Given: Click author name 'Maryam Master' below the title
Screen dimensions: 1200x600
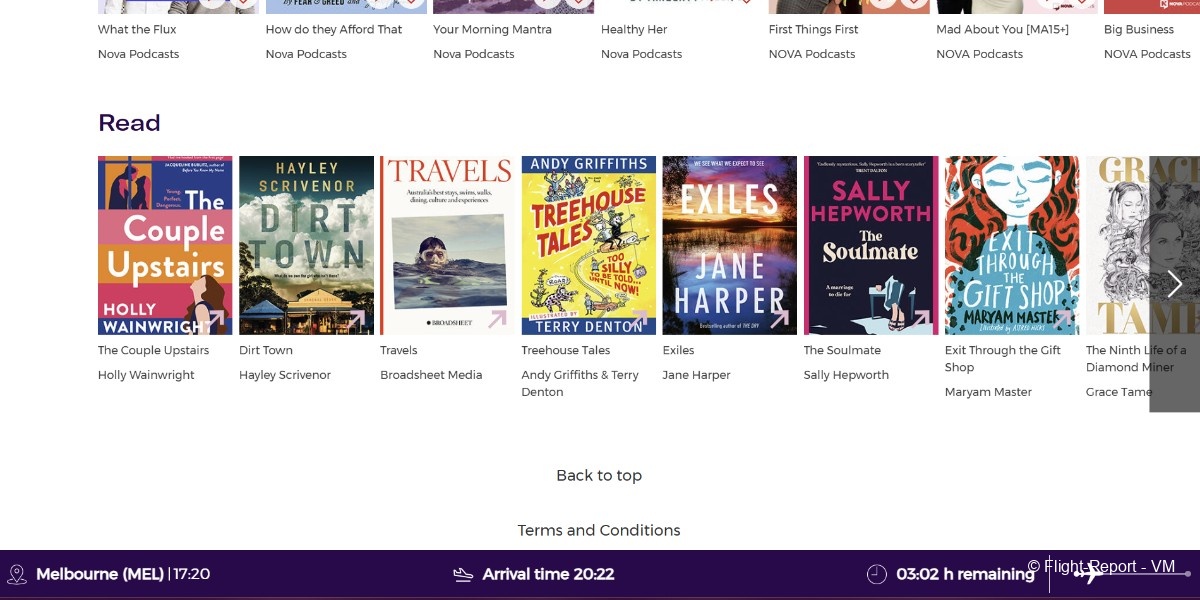Looking at the screenshot, I should (x=988, y=392).
